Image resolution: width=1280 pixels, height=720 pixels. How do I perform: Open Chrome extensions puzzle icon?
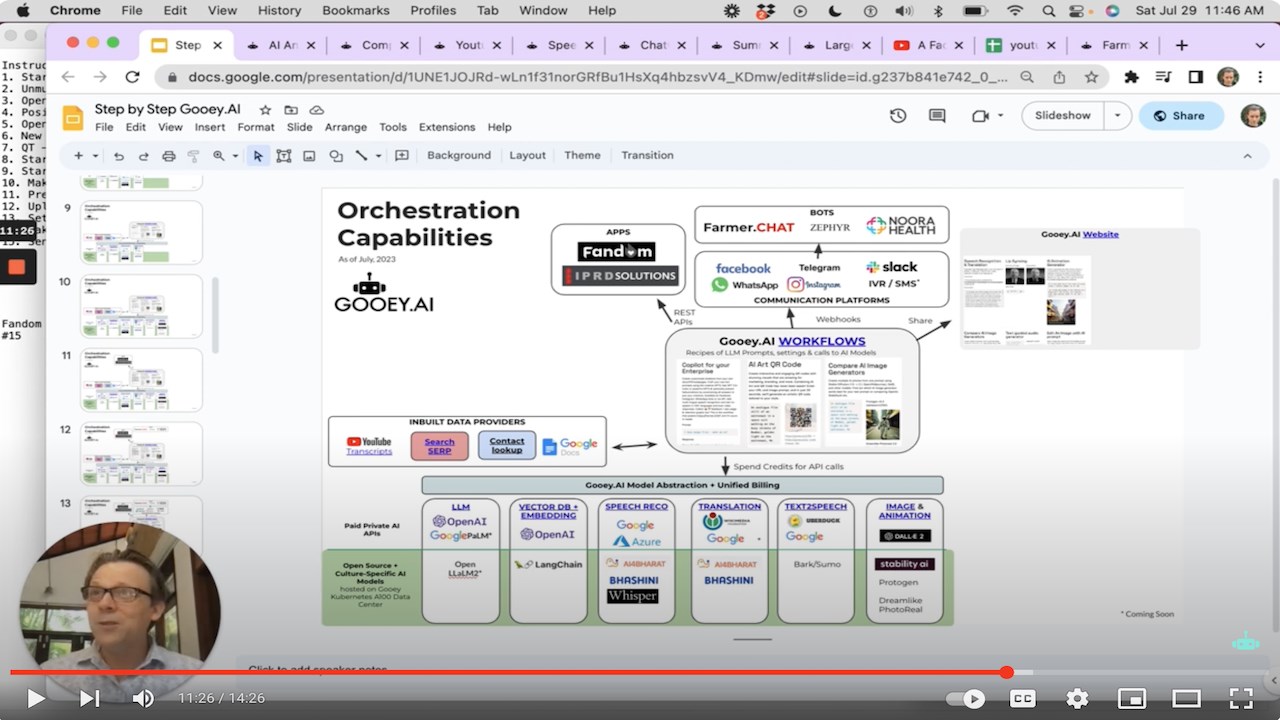(1131, 77)
